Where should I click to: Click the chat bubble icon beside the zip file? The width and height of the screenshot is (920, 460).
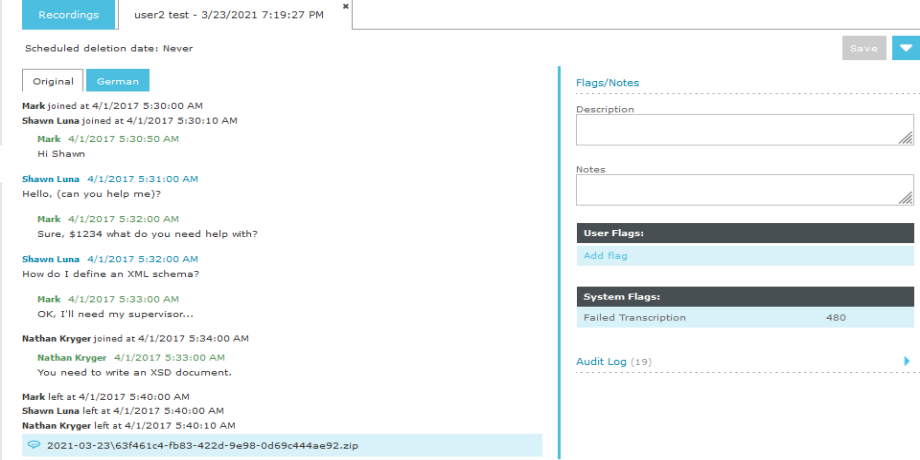[x=34, y=445]
